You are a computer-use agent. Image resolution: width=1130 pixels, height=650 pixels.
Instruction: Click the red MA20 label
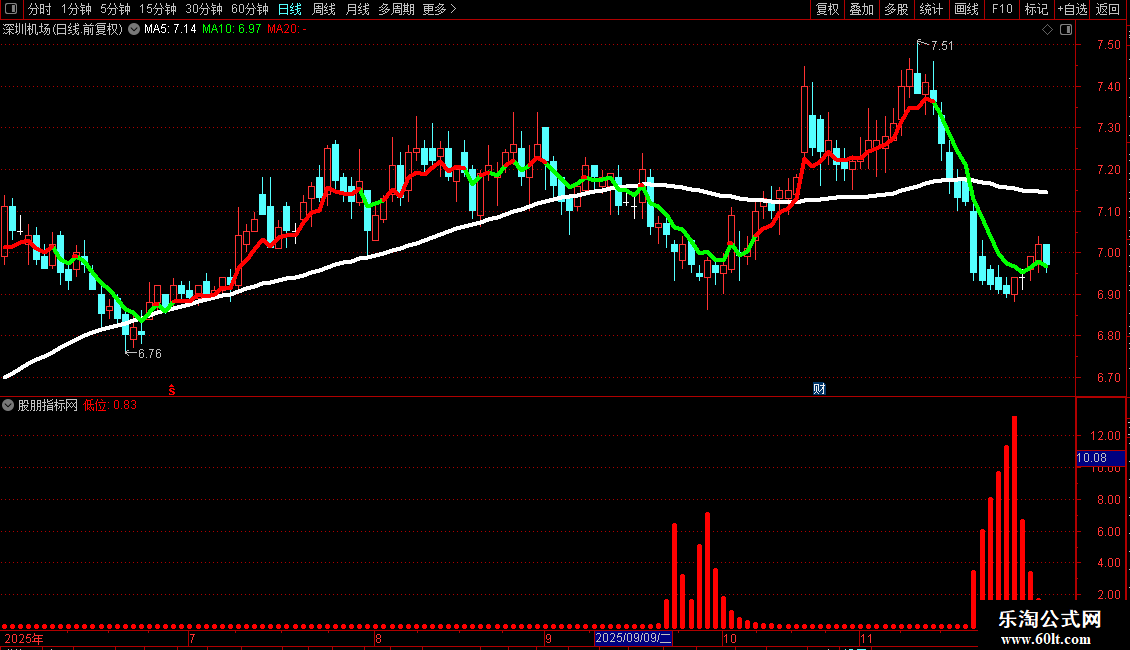point(287,30)
